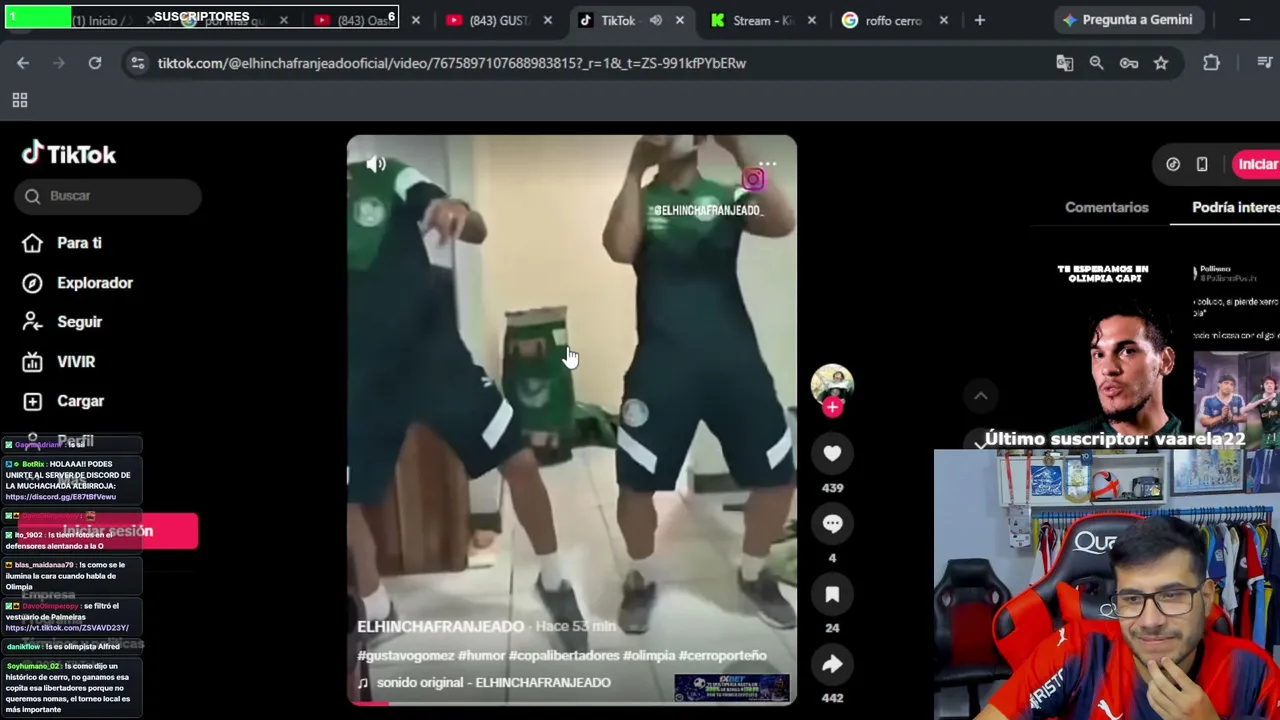Close the Stream Kick browser tab
This screenshot has height=720, width=1280.
[811, 20]
